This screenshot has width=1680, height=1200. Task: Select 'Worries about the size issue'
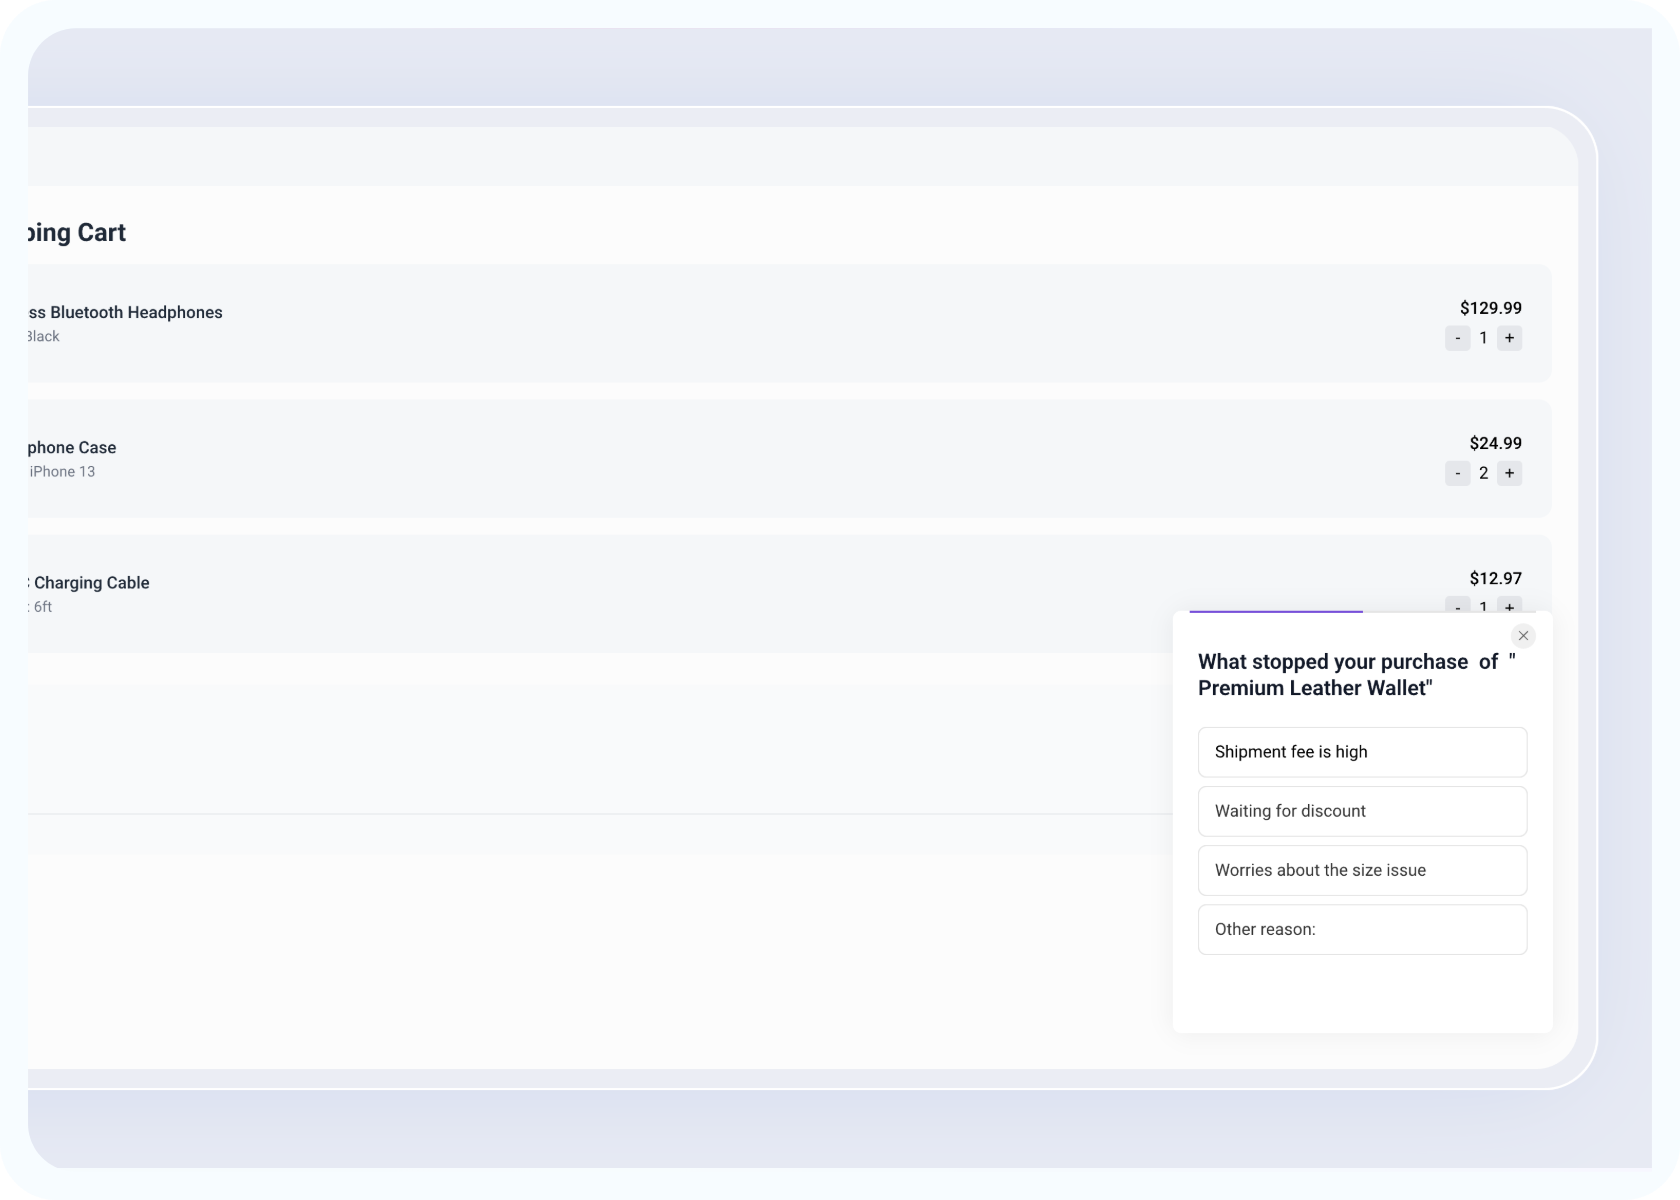click(1362, 870)
